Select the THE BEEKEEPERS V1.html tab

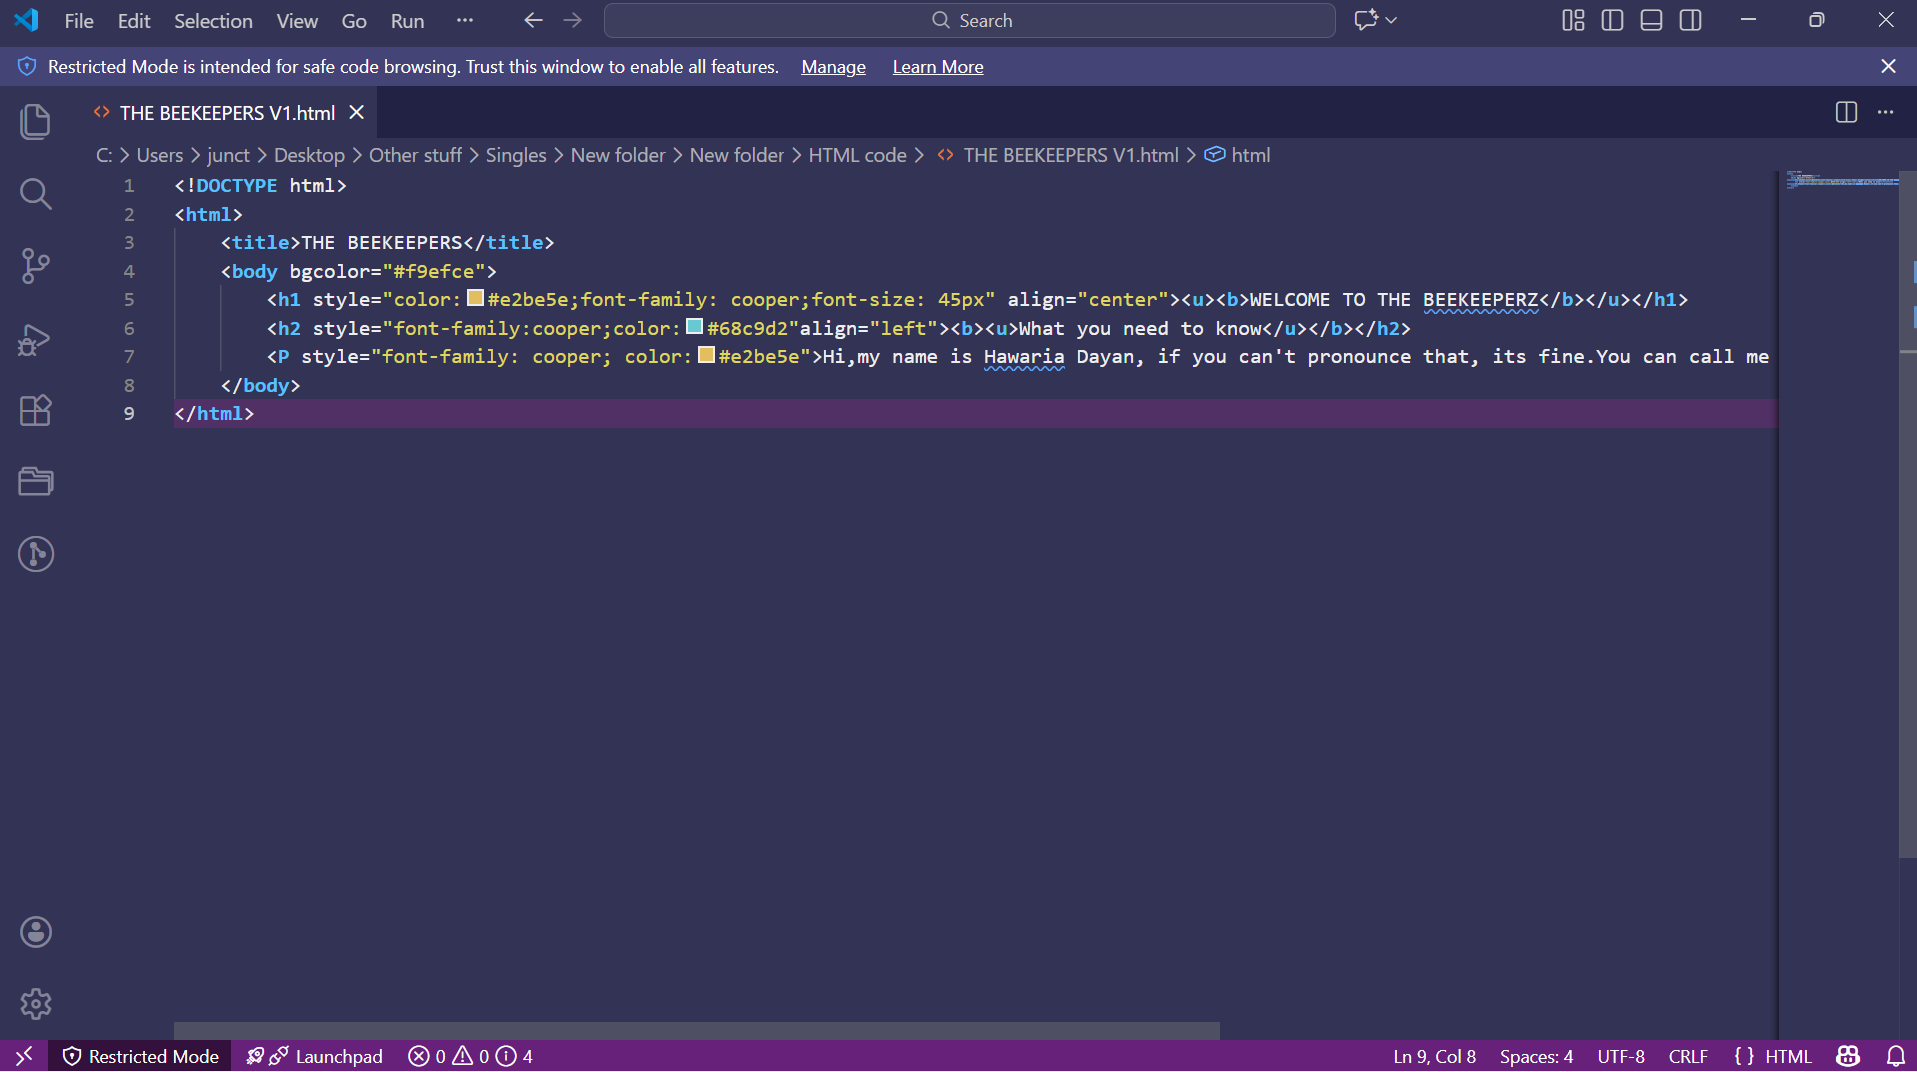(x=227, y=113)
